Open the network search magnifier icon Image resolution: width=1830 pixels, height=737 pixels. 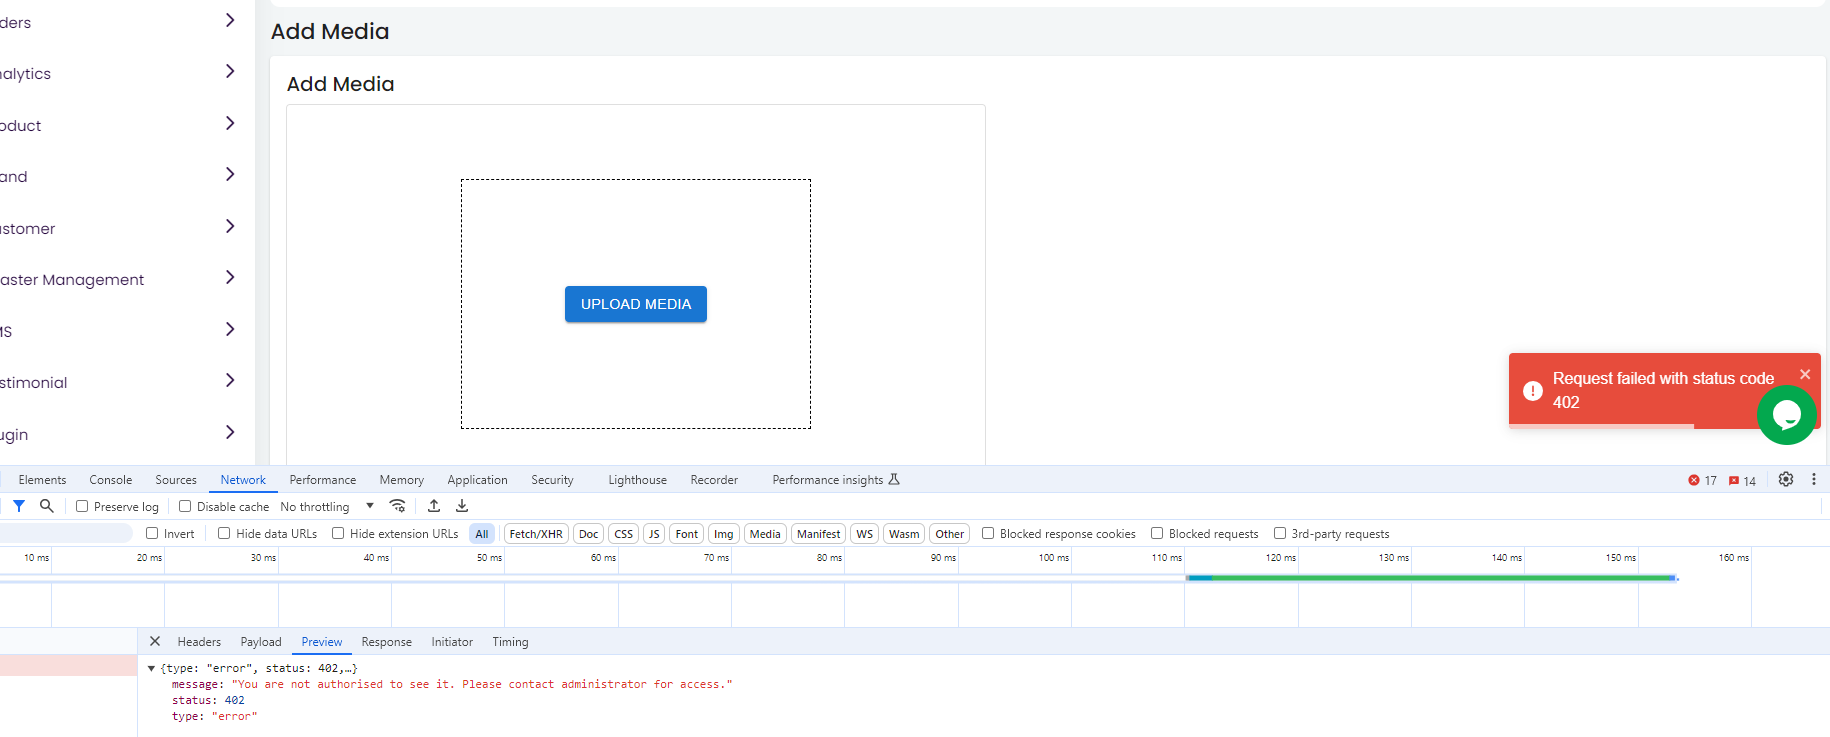46,506
